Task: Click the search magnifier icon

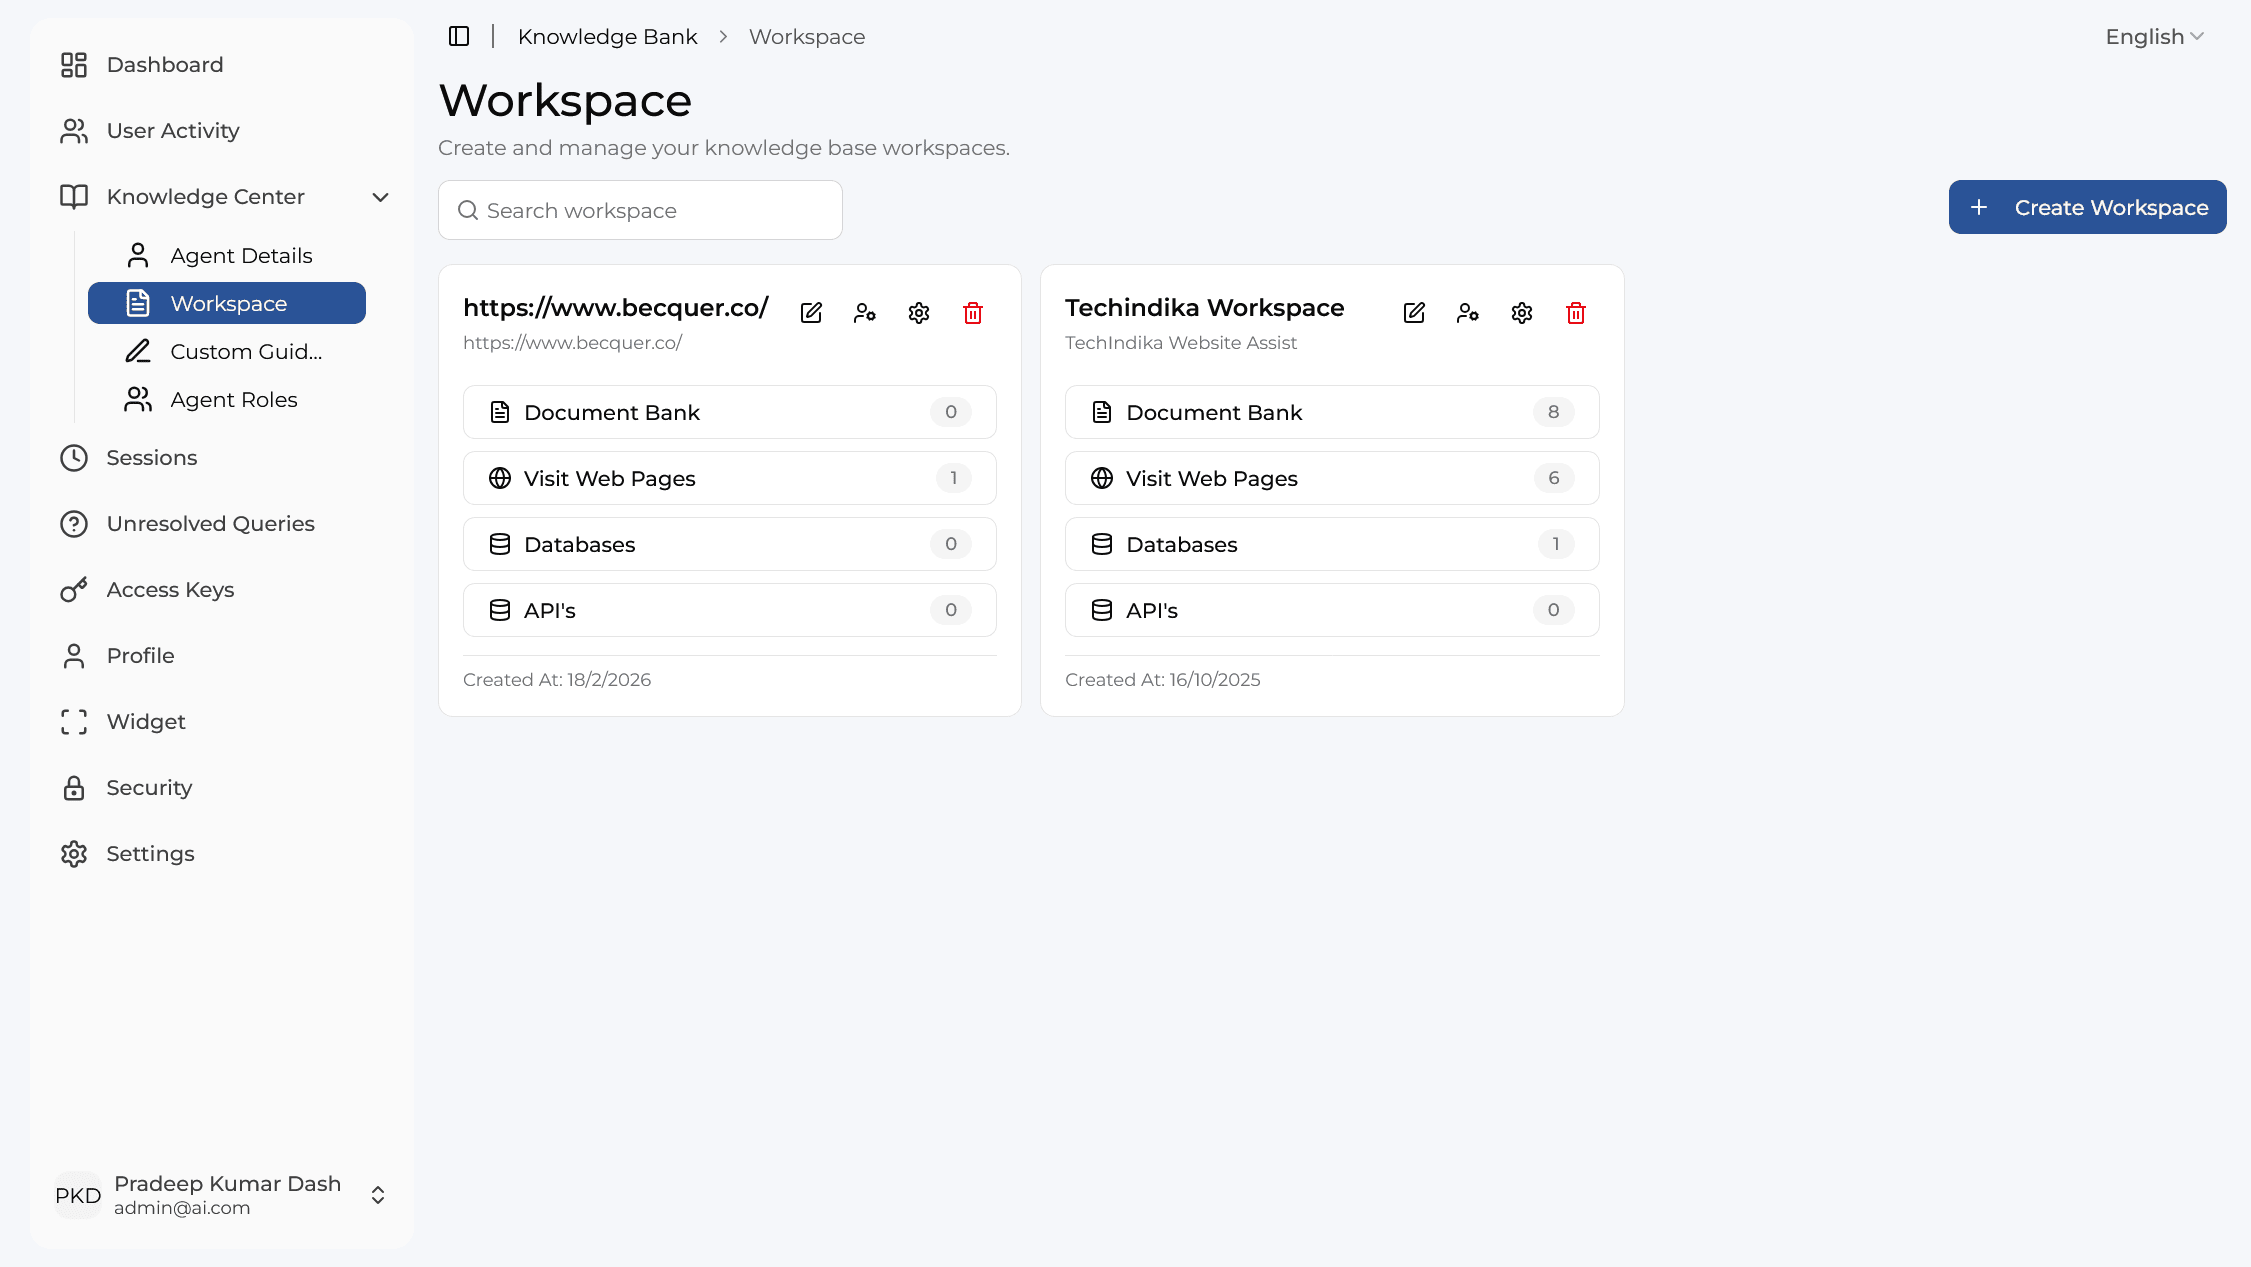Action: (468, 210)
